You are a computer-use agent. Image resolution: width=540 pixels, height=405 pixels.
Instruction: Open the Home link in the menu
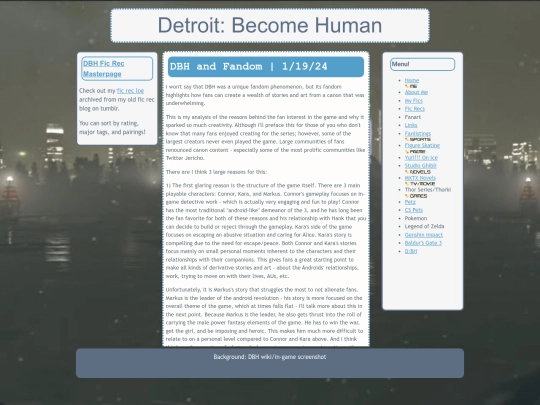coord(412,80)
